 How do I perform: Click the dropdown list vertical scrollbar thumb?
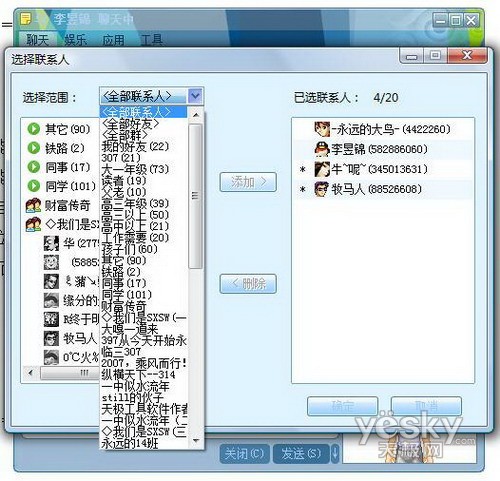coord(195,196)
